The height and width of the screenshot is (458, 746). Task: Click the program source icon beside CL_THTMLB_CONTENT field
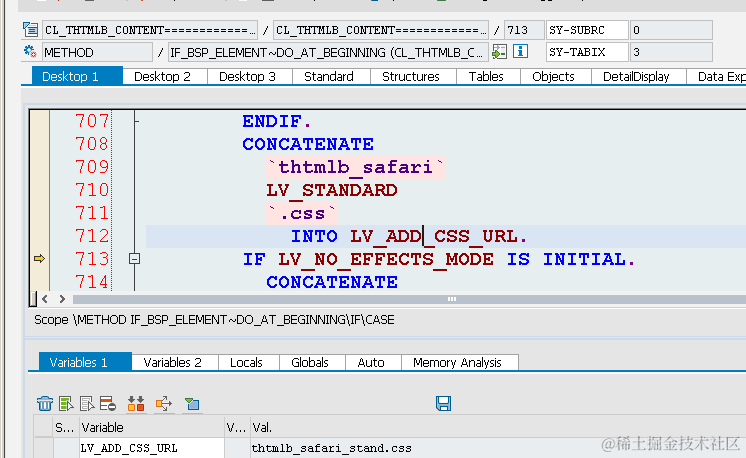pyautogui.click(x=30, y=29)
